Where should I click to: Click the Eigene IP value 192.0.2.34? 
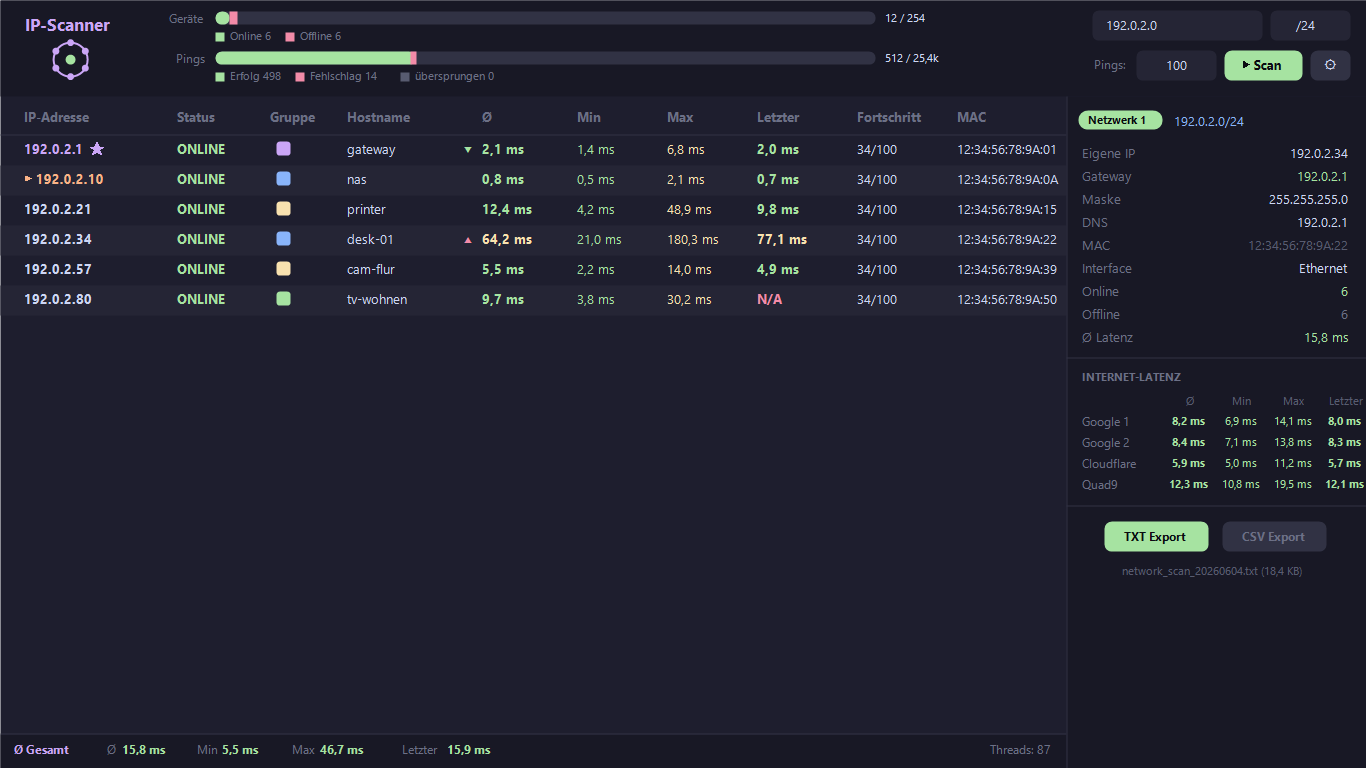tap(1319, 154)
